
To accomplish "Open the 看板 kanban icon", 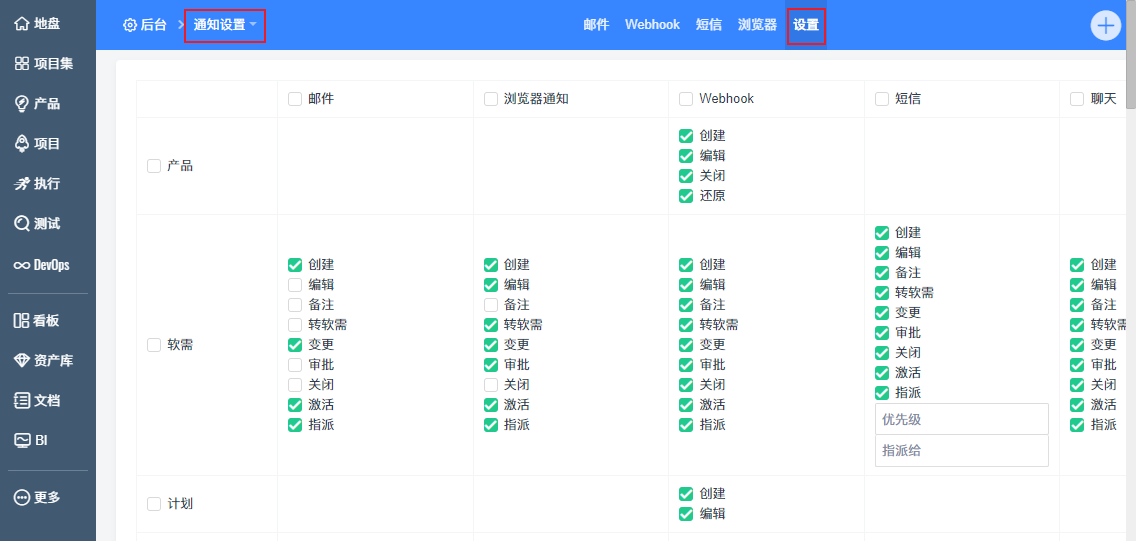I will [x=21, y=321].
